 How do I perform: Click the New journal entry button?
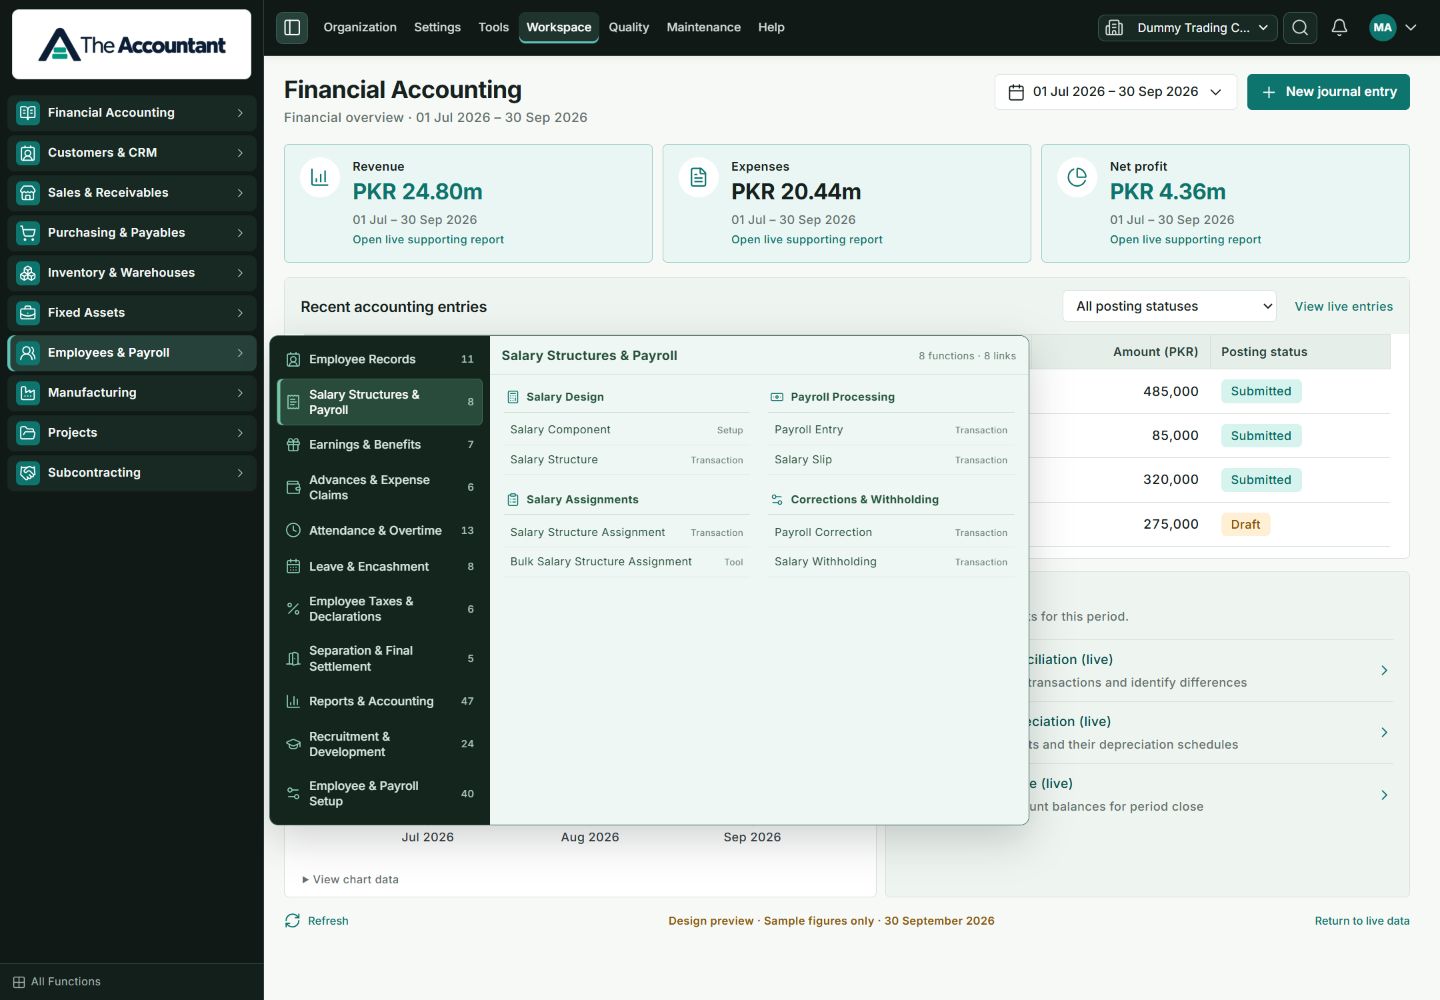1328,92
